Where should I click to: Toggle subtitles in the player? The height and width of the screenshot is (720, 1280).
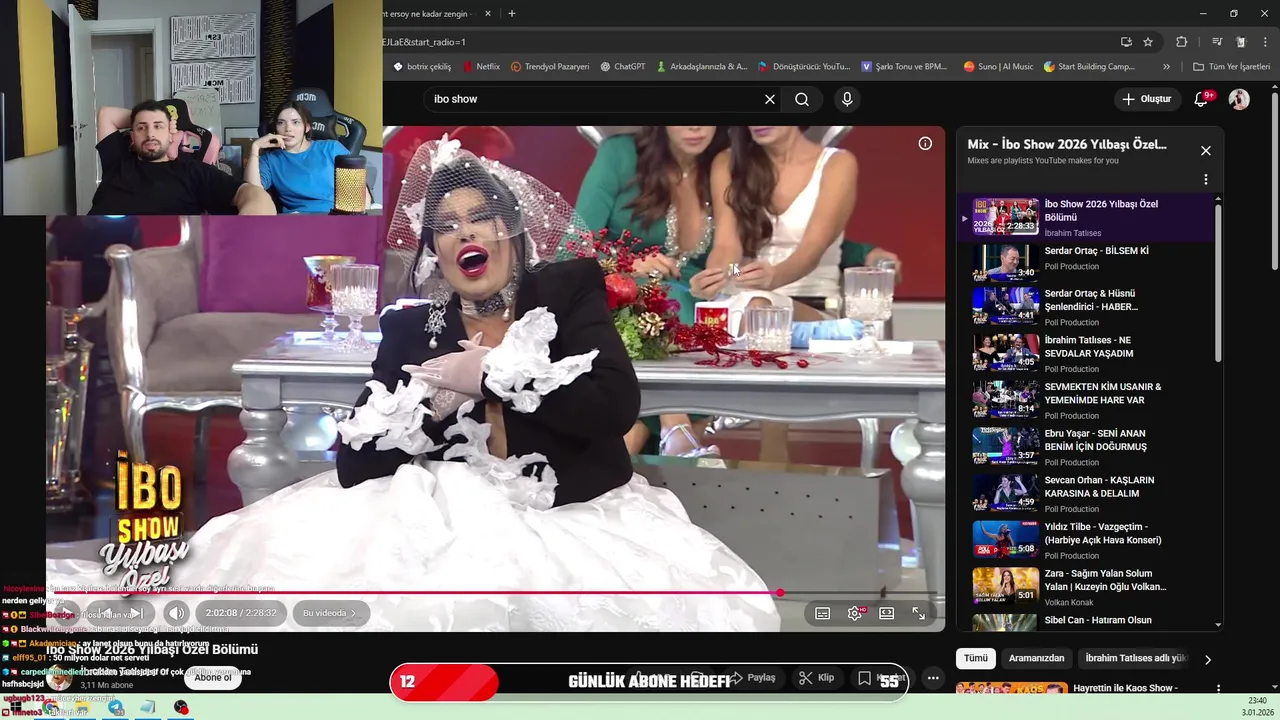tap(822, 613)
